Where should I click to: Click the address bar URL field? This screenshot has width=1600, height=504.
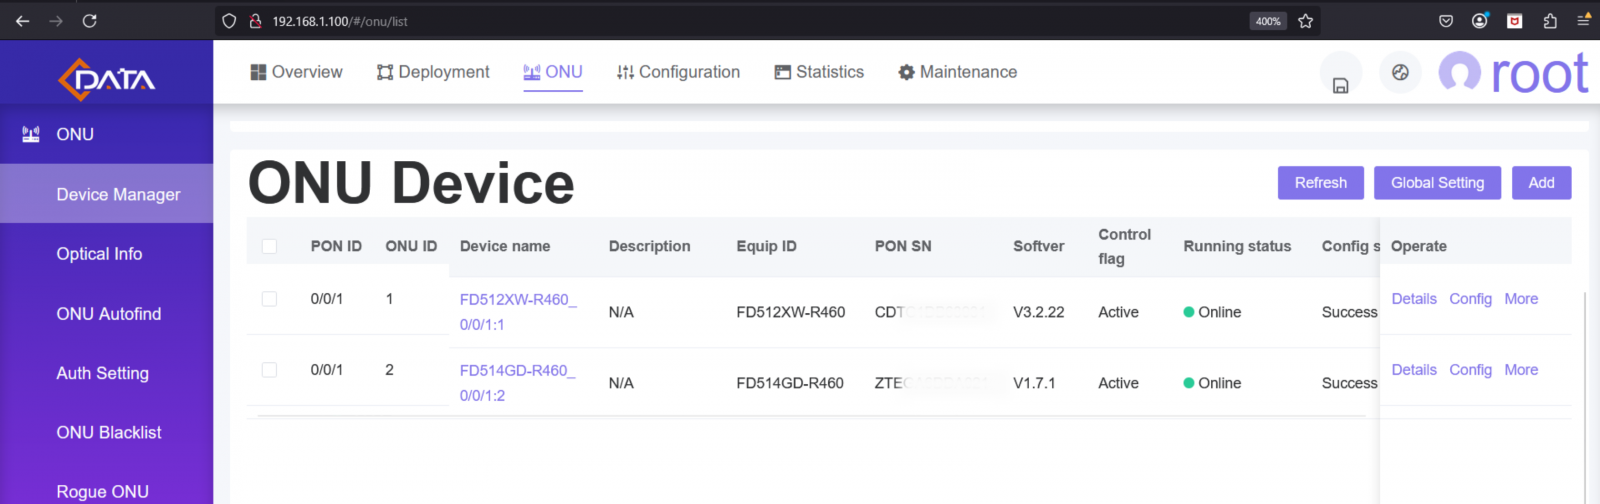point(700,21)
